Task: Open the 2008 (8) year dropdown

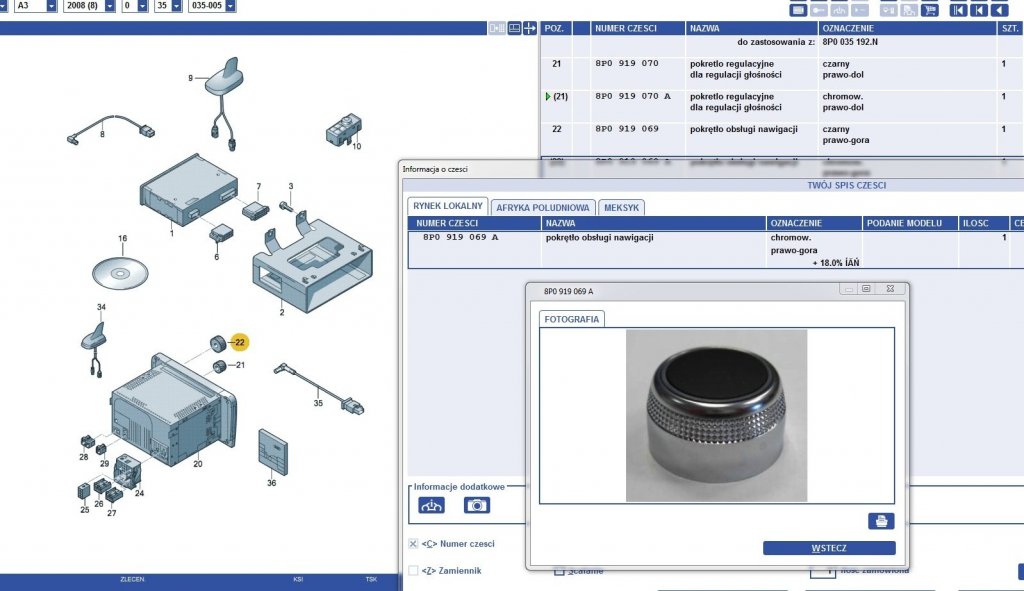Action: [110, 6]
